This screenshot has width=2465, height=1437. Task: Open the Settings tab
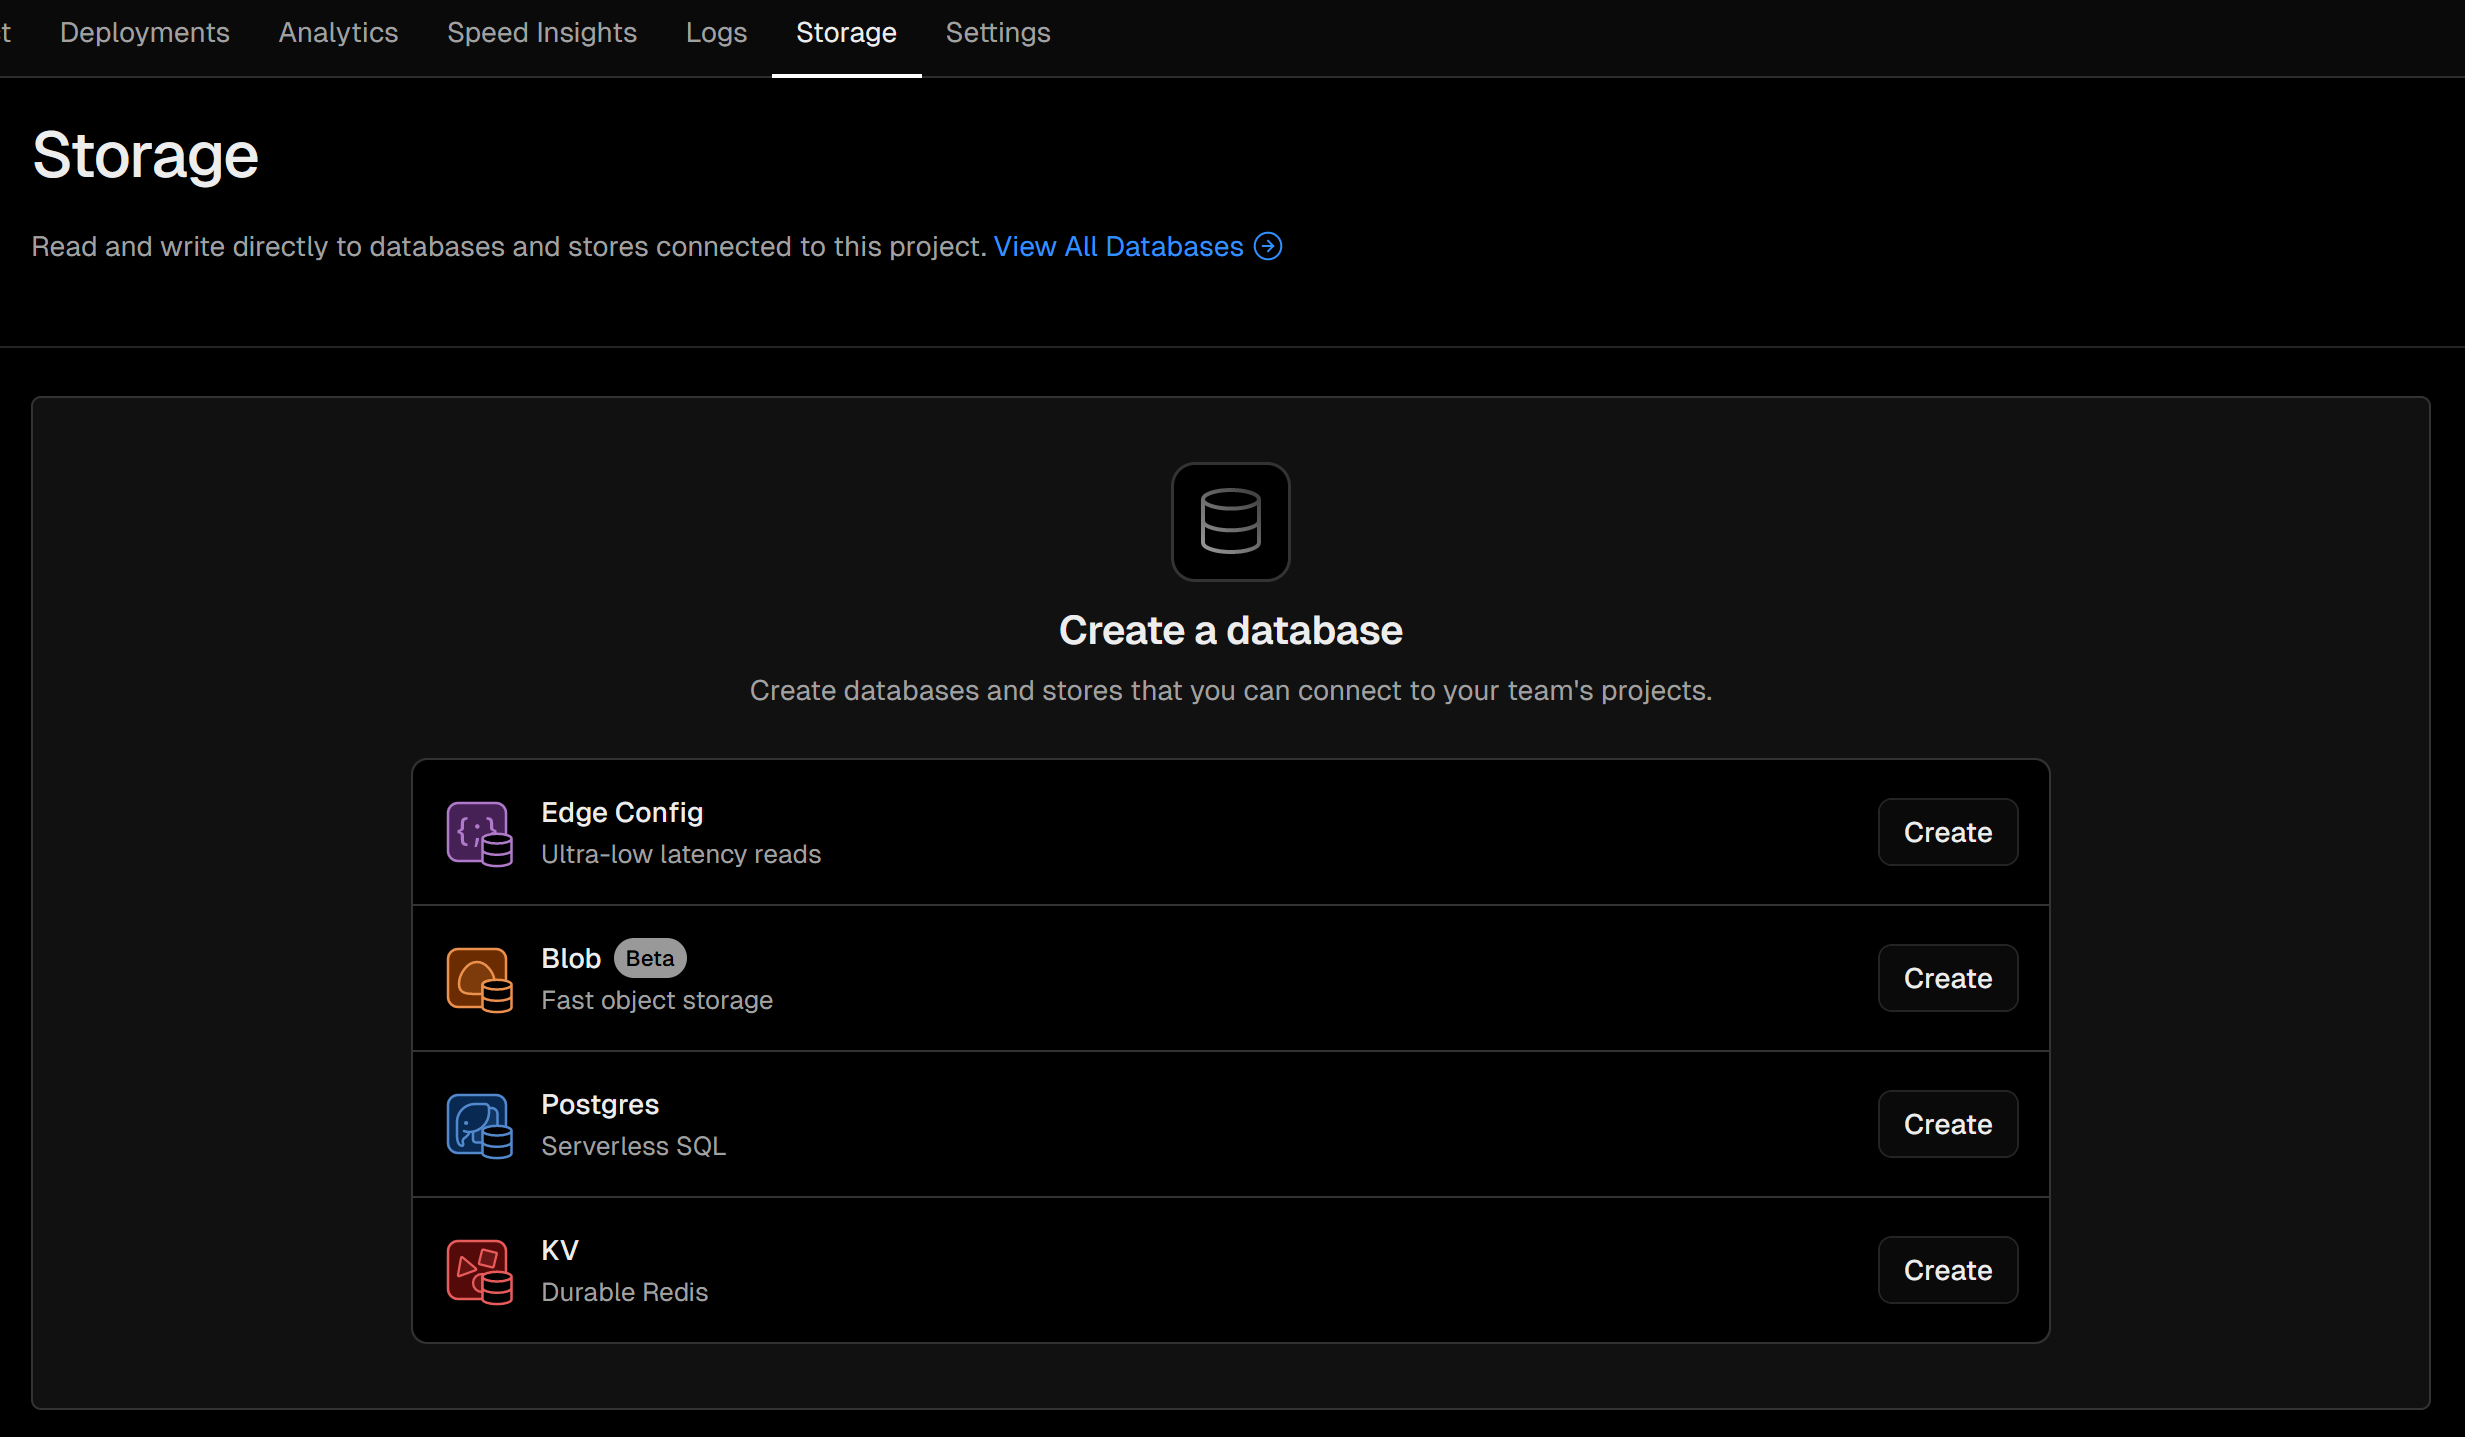(x=997, y=33)
